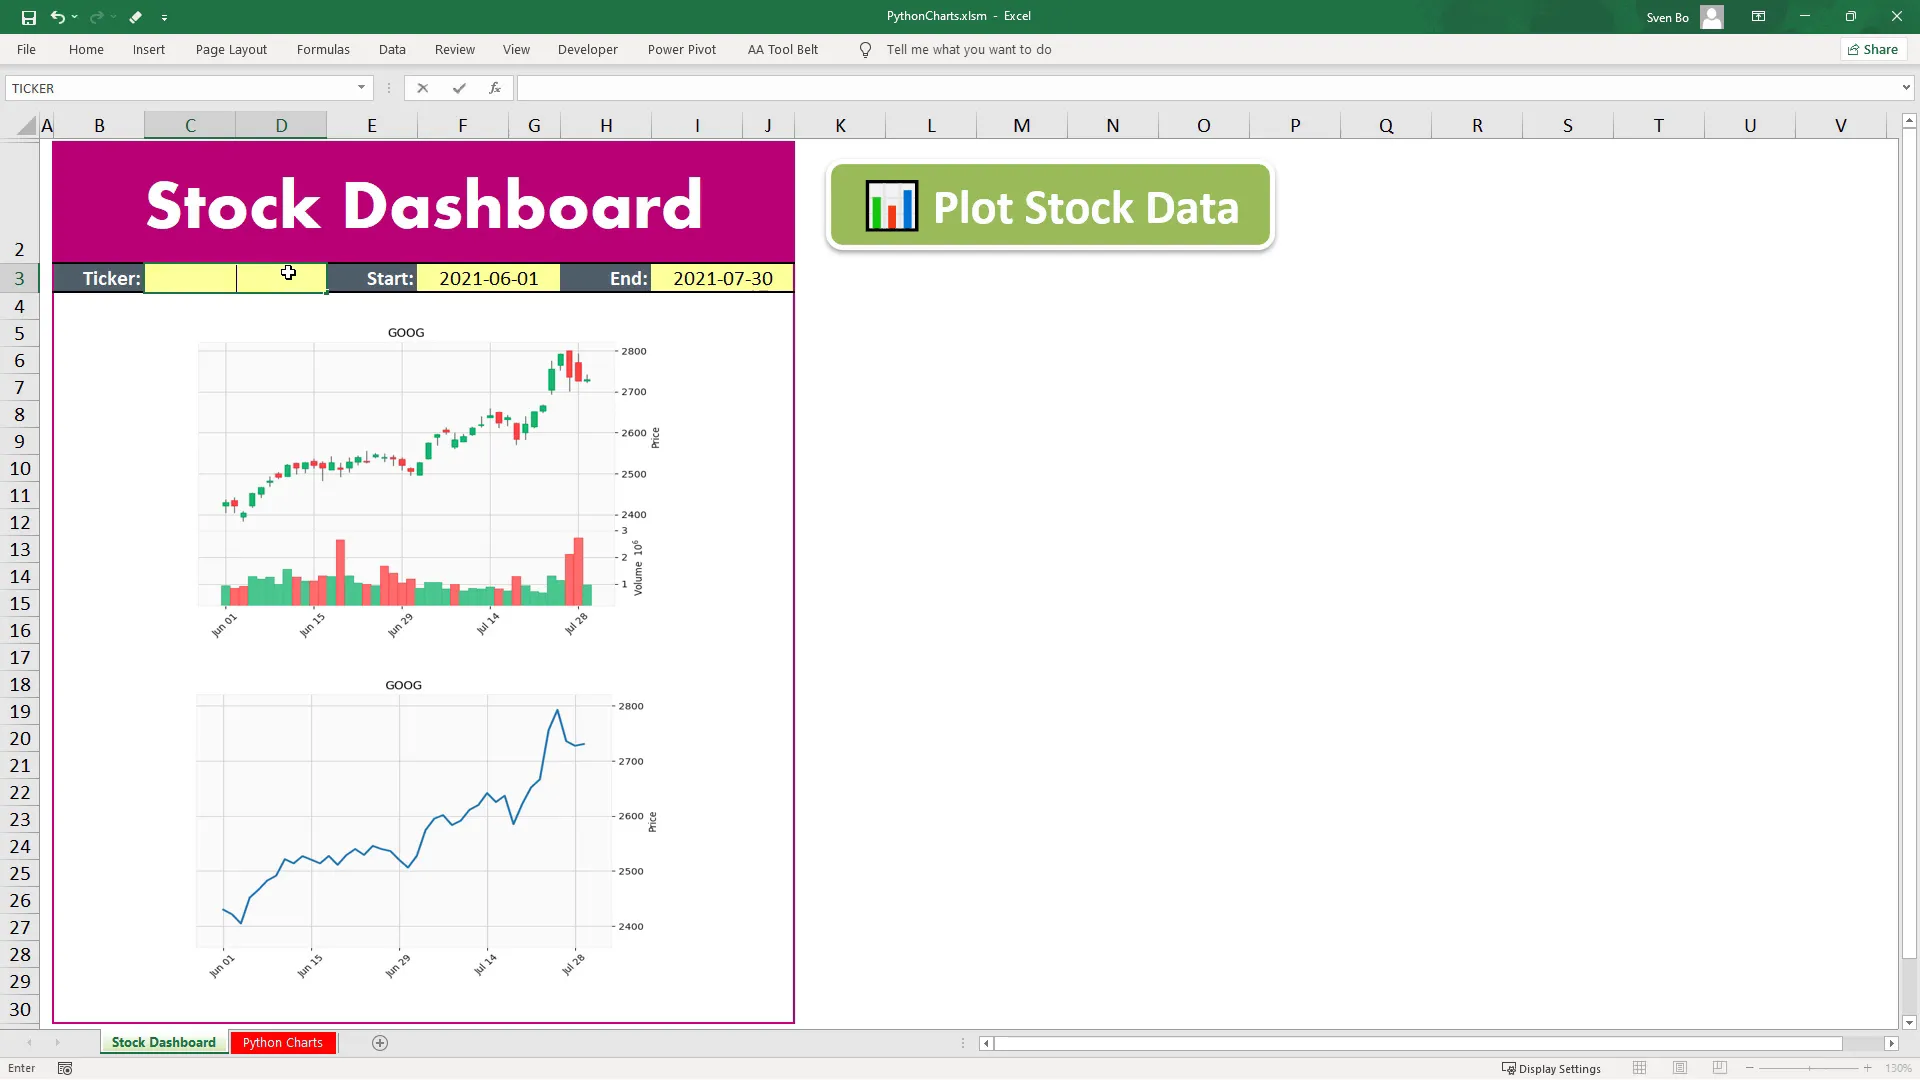Click the Redo arrow icon
Viewport: 1920px width, 1080px height.
tap(96, 17)
